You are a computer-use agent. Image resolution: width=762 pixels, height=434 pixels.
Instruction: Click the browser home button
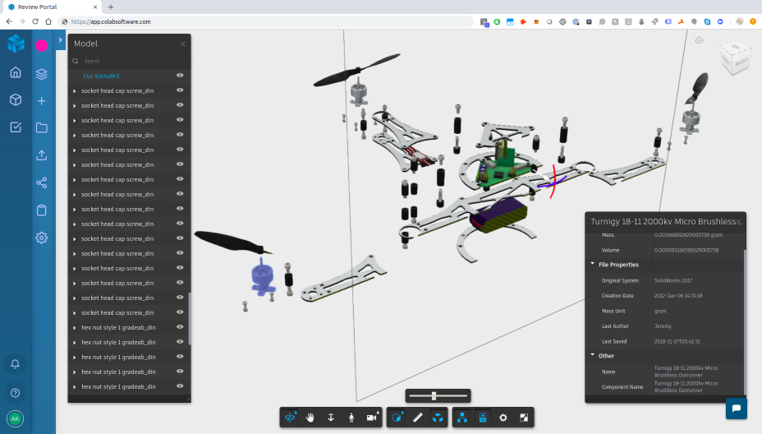point(48,21)
